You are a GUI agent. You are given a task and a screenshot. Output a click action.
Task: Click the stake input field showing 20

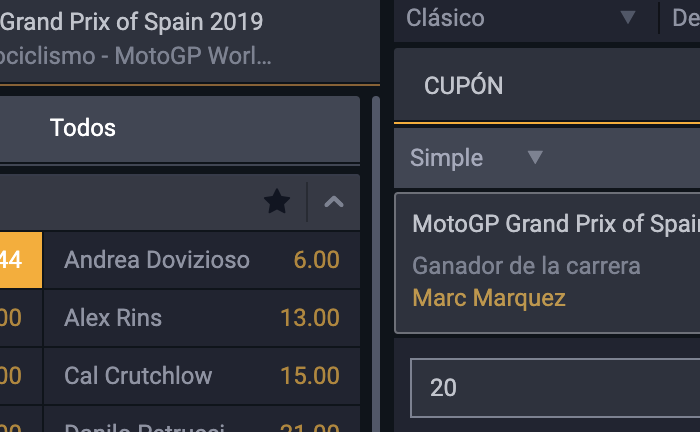tap(555, 388)
